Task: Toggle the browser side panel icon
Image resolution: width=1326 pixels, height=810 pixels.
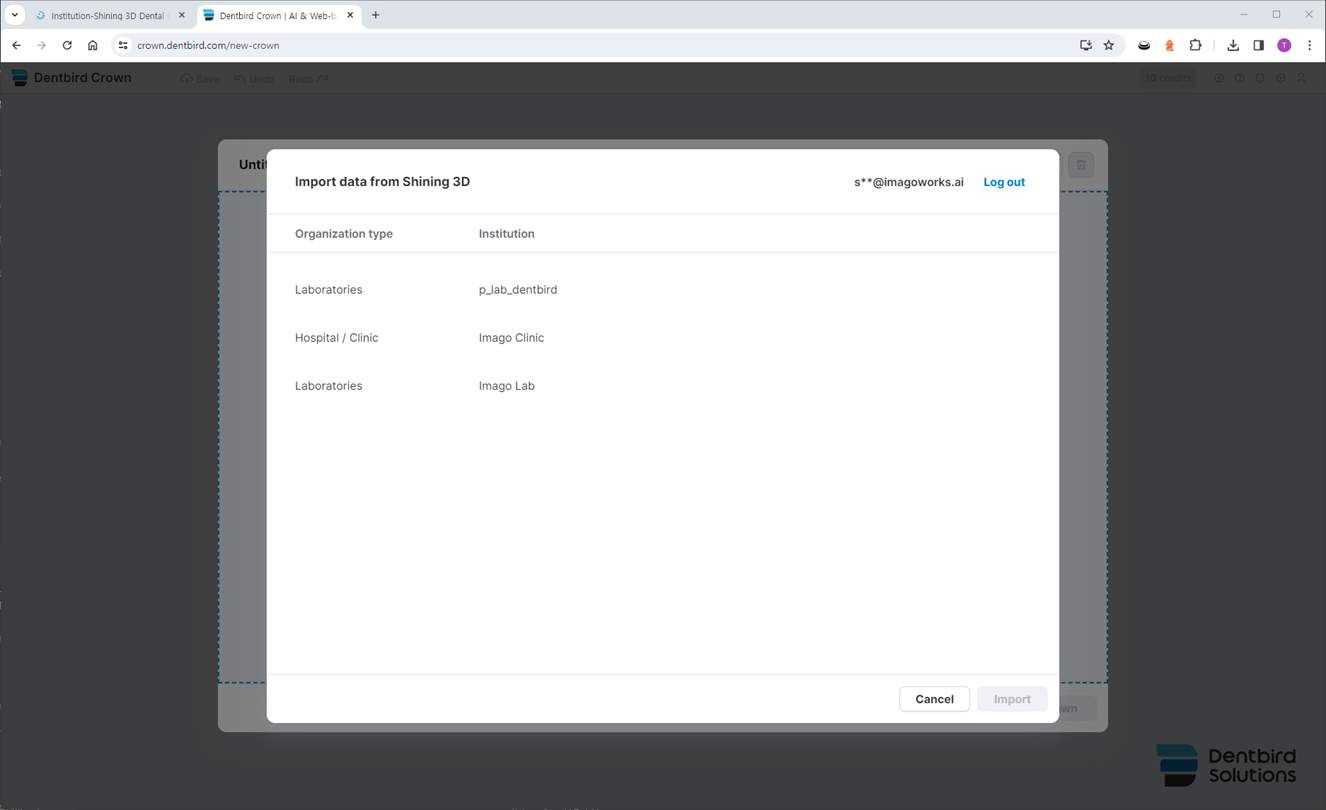Action: (x=1258, y=45)
